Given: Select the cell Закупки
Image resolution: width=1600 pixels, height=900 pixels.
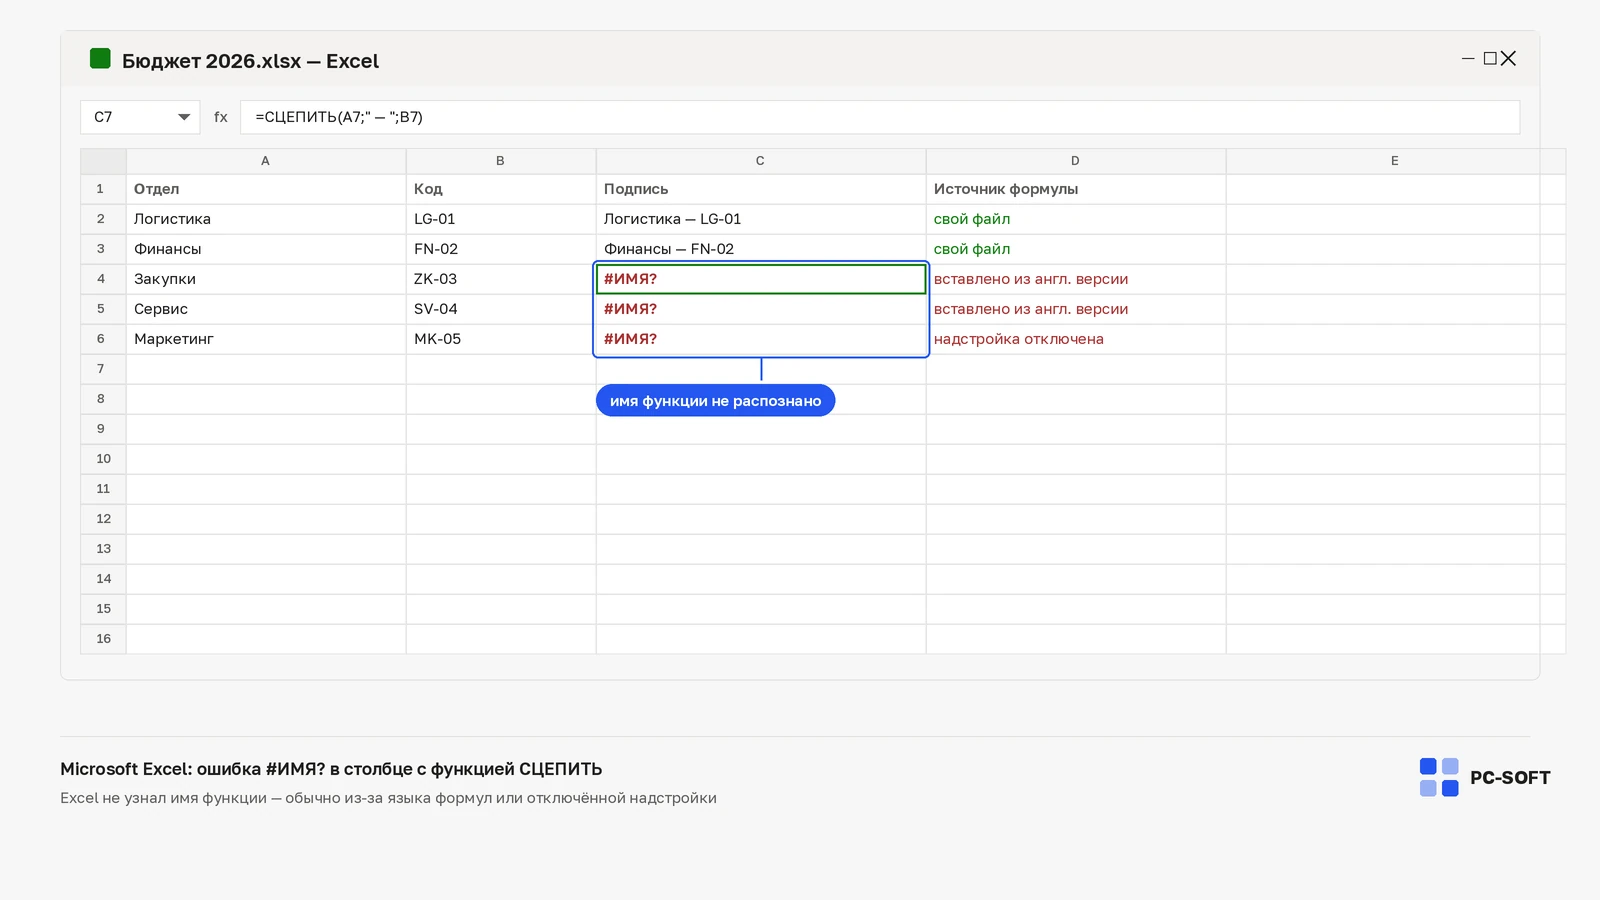Looking at the screenshot, I should tap(266, 279).
